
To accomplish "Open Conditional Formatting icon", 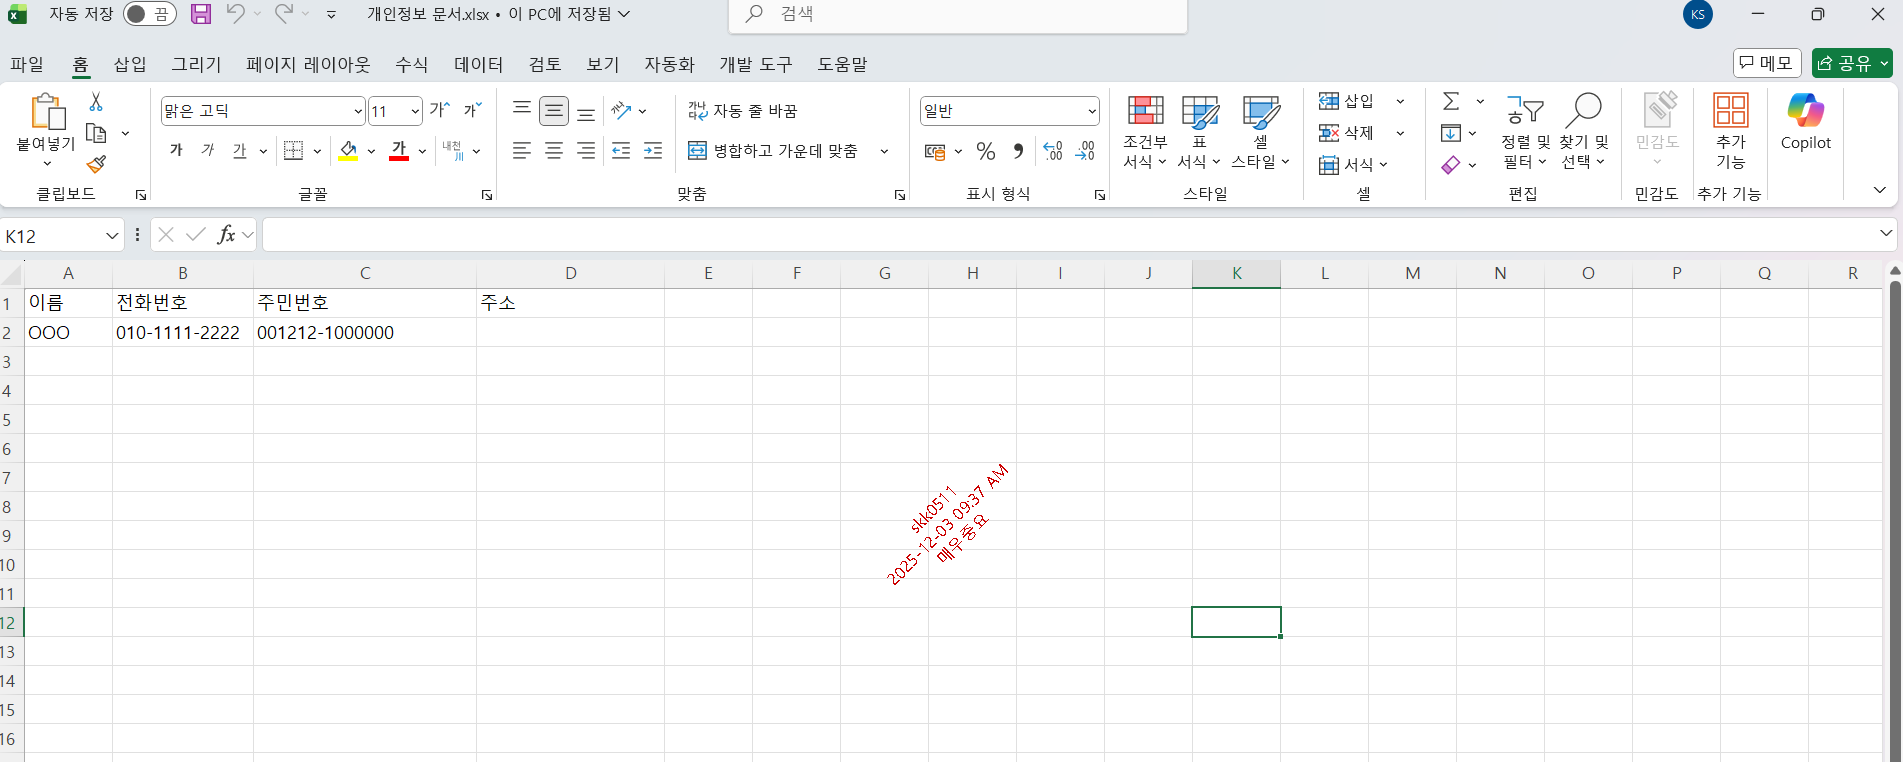I will point(1145,111).
